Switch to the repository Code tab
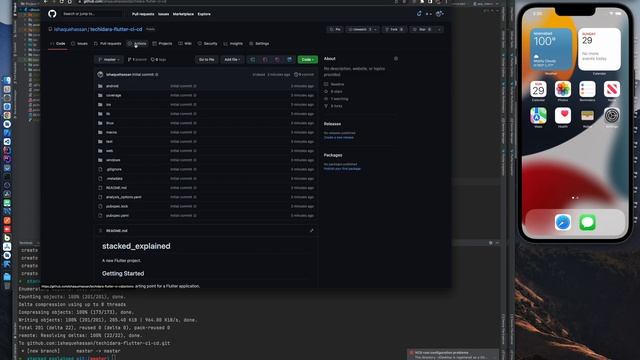640x360 pixels. pyautogui.click(x=58, y=44)
